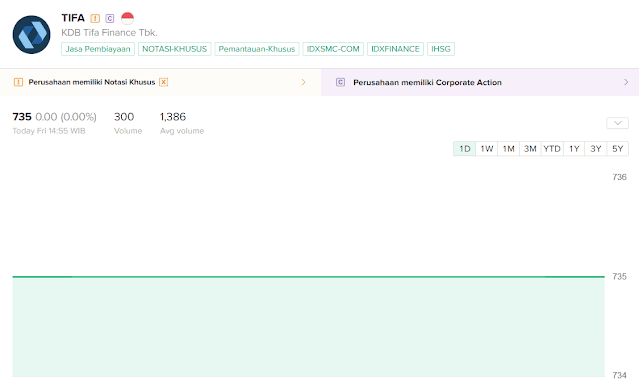Click the Indonesia flag icon
The image size is (639, 388).
(128, 18)
